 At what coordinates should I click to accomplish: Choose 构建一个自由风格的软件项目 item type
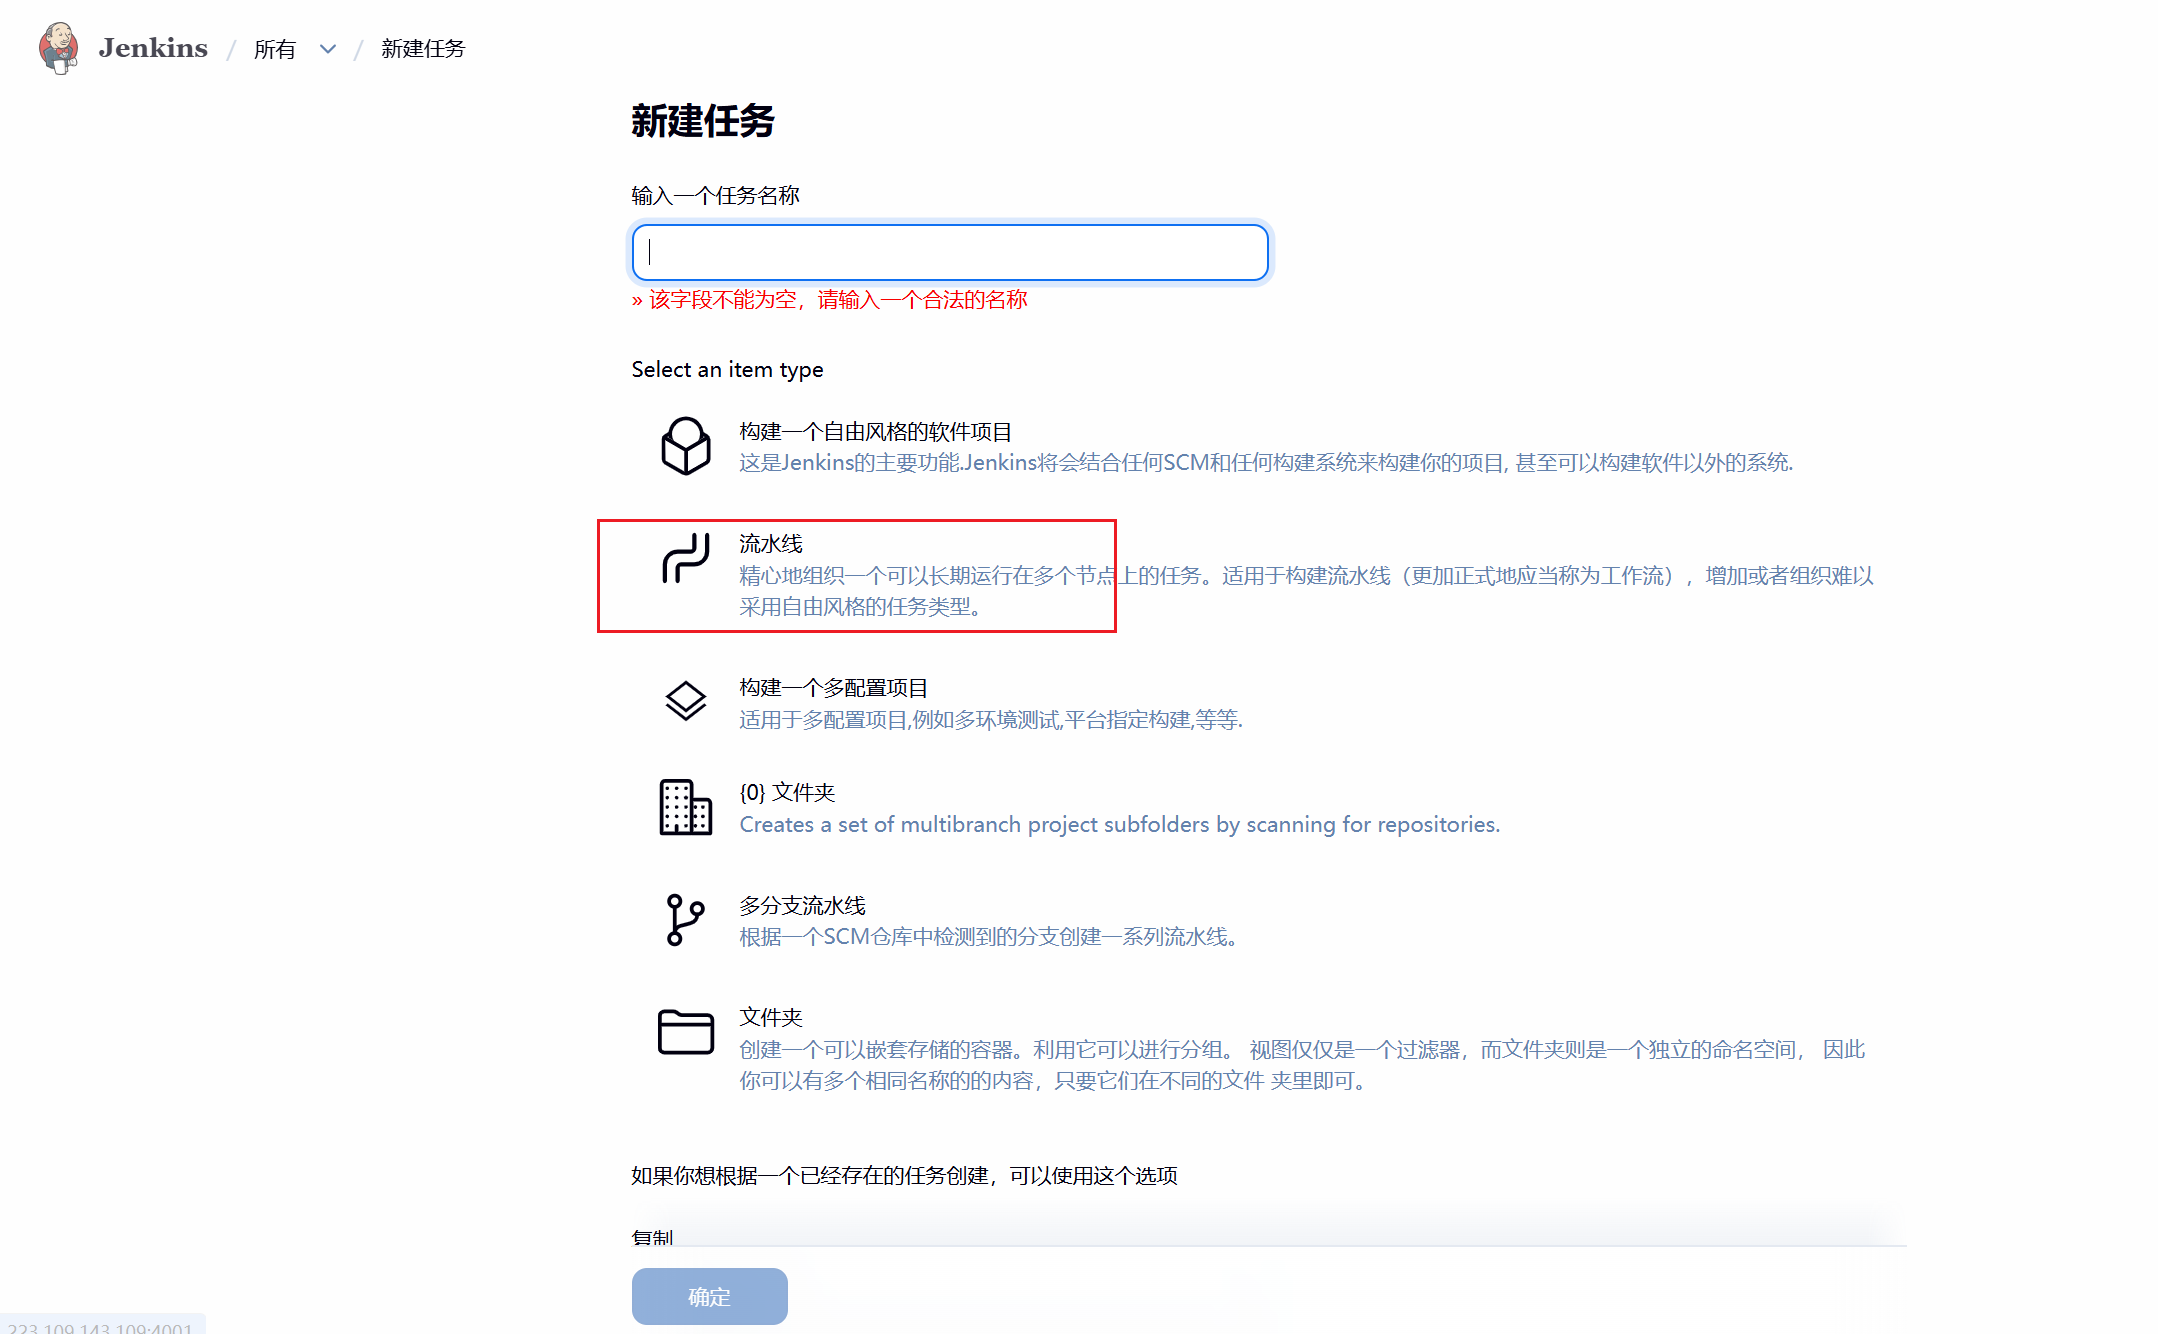pyautogui.click(x=875, y=432)
